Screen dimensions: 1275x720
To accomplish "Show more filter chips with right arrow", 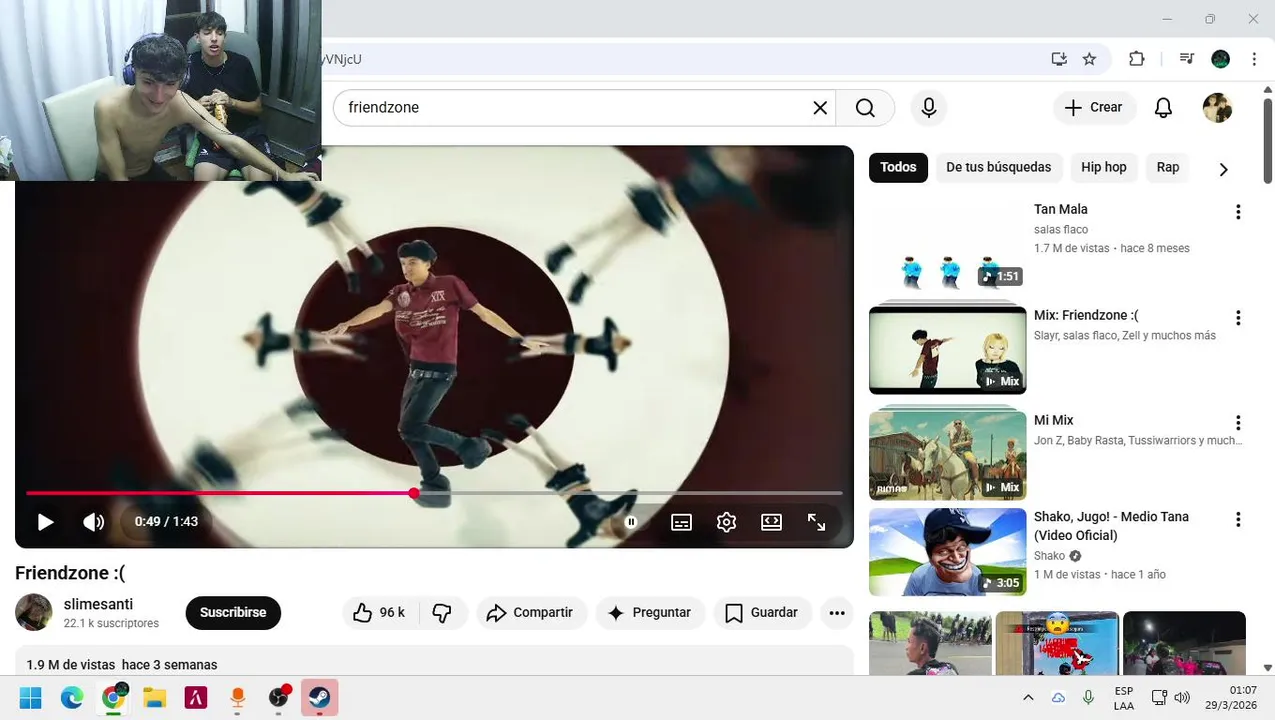I will click(x=1223, y=169).
